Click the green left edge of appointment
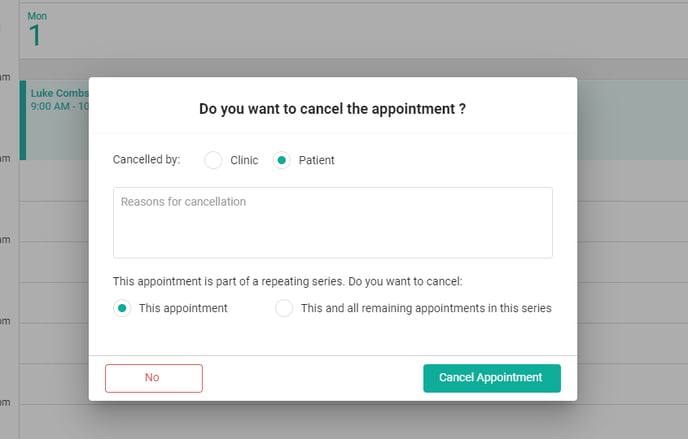Image resolution: width=688 pixels, height=439 pixels. (23, 120)
